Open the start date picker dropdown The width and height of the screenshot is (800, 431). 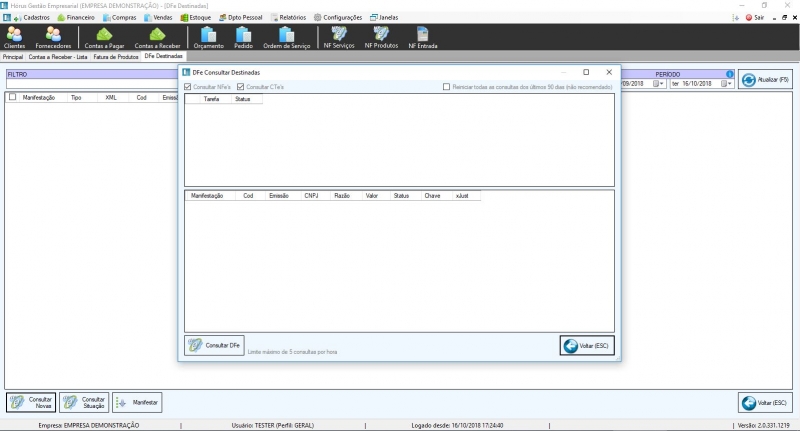click(x=658, y=83)
